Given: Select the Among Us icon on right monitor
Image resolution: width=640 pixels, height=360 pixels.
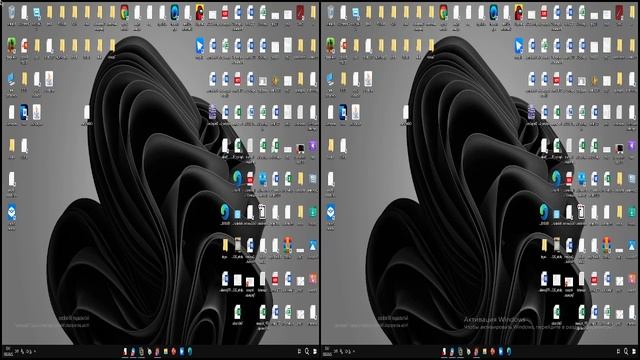Looking at the screenshot, I should (x=519, y=12).
